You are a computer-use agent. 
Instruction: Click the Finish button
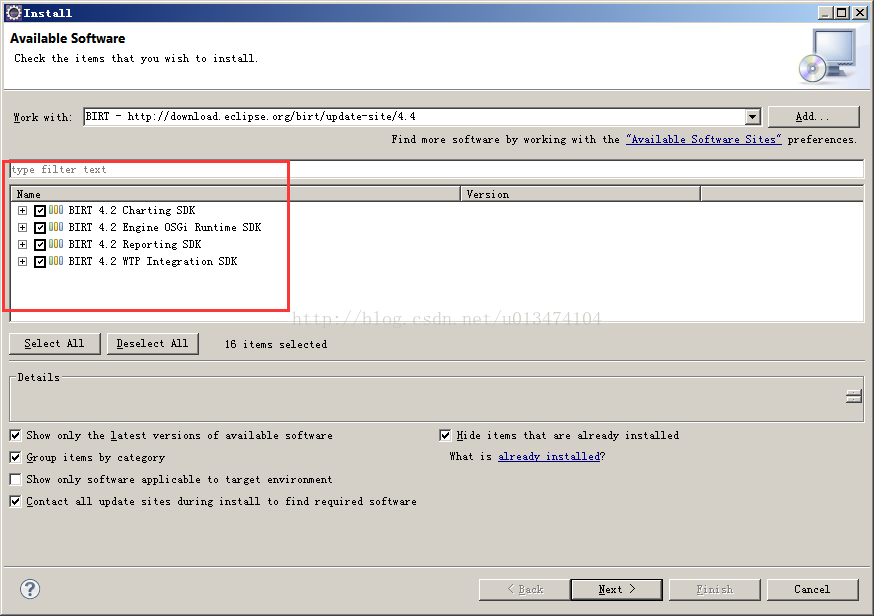[715, 589]
